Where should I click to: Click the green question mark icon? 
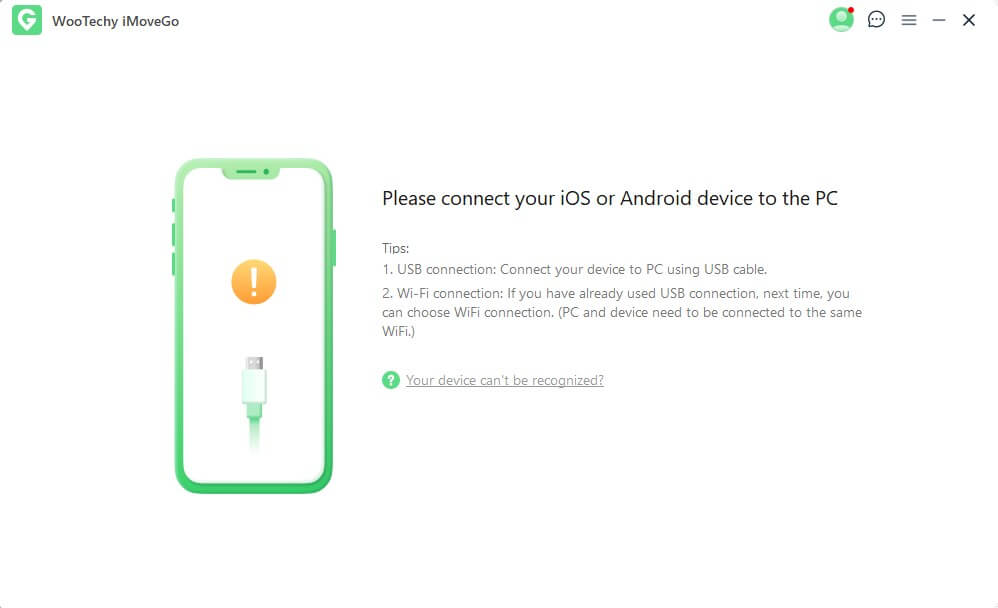tap(390, 380)
